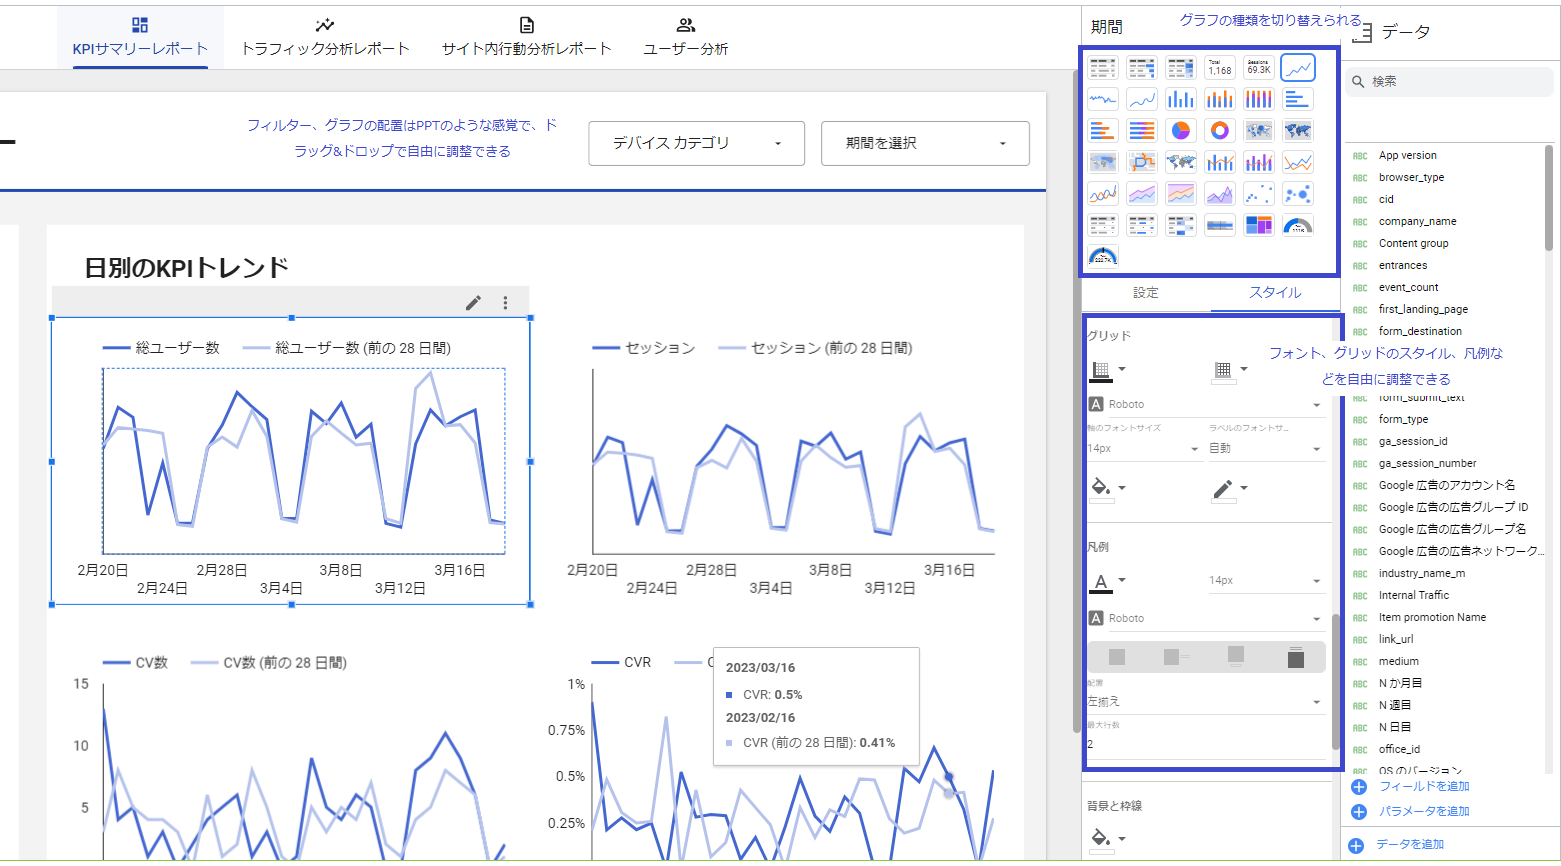
Task: Select the bubble chart type icon
Action: point(1297,194)
